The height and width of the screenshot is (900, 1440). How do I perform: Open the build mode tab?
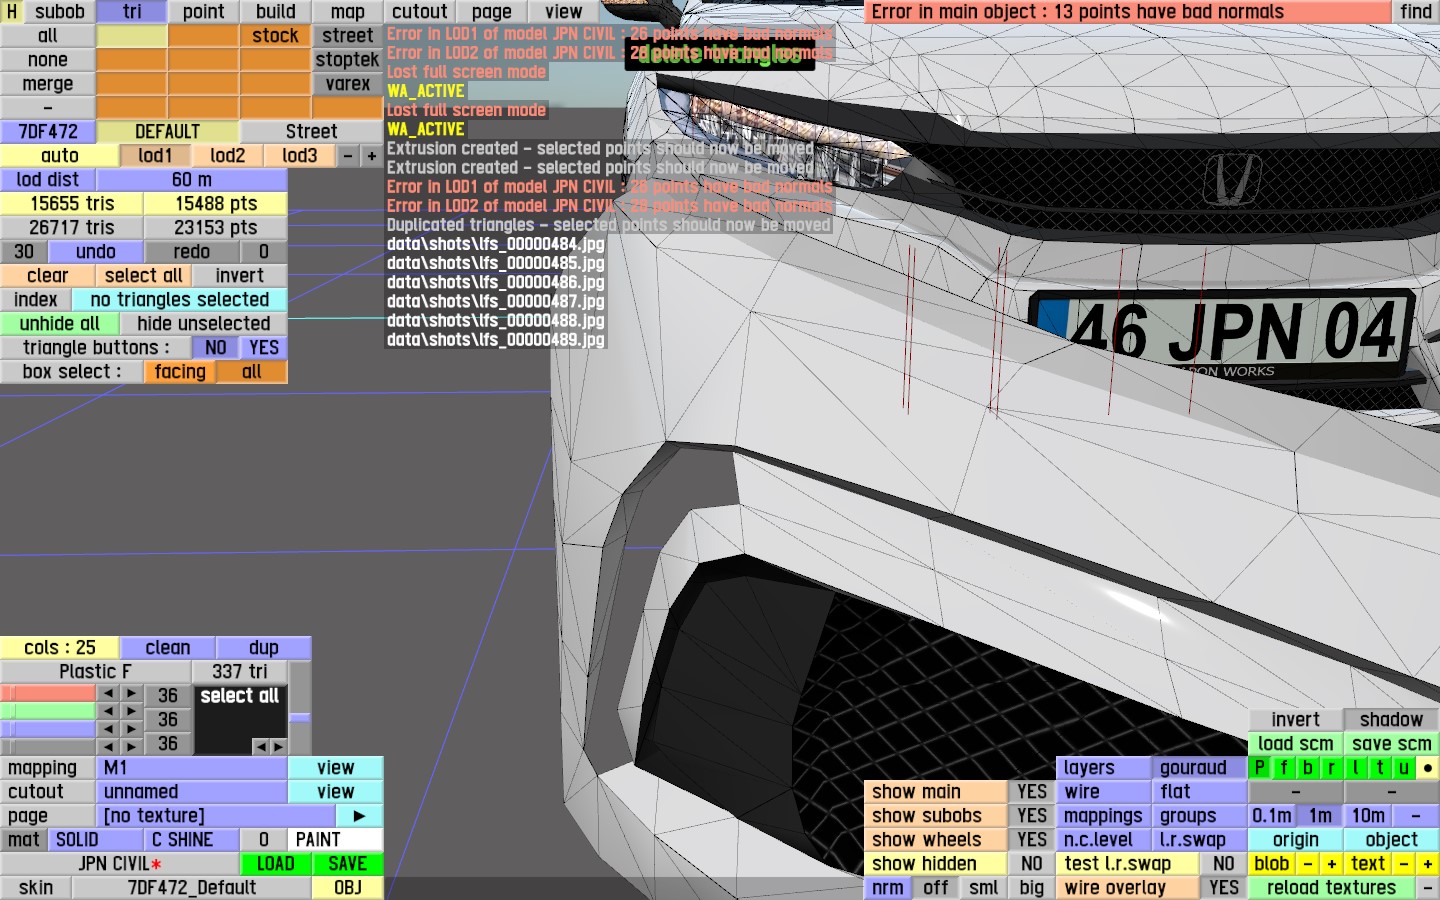click(x=275, y=12)
